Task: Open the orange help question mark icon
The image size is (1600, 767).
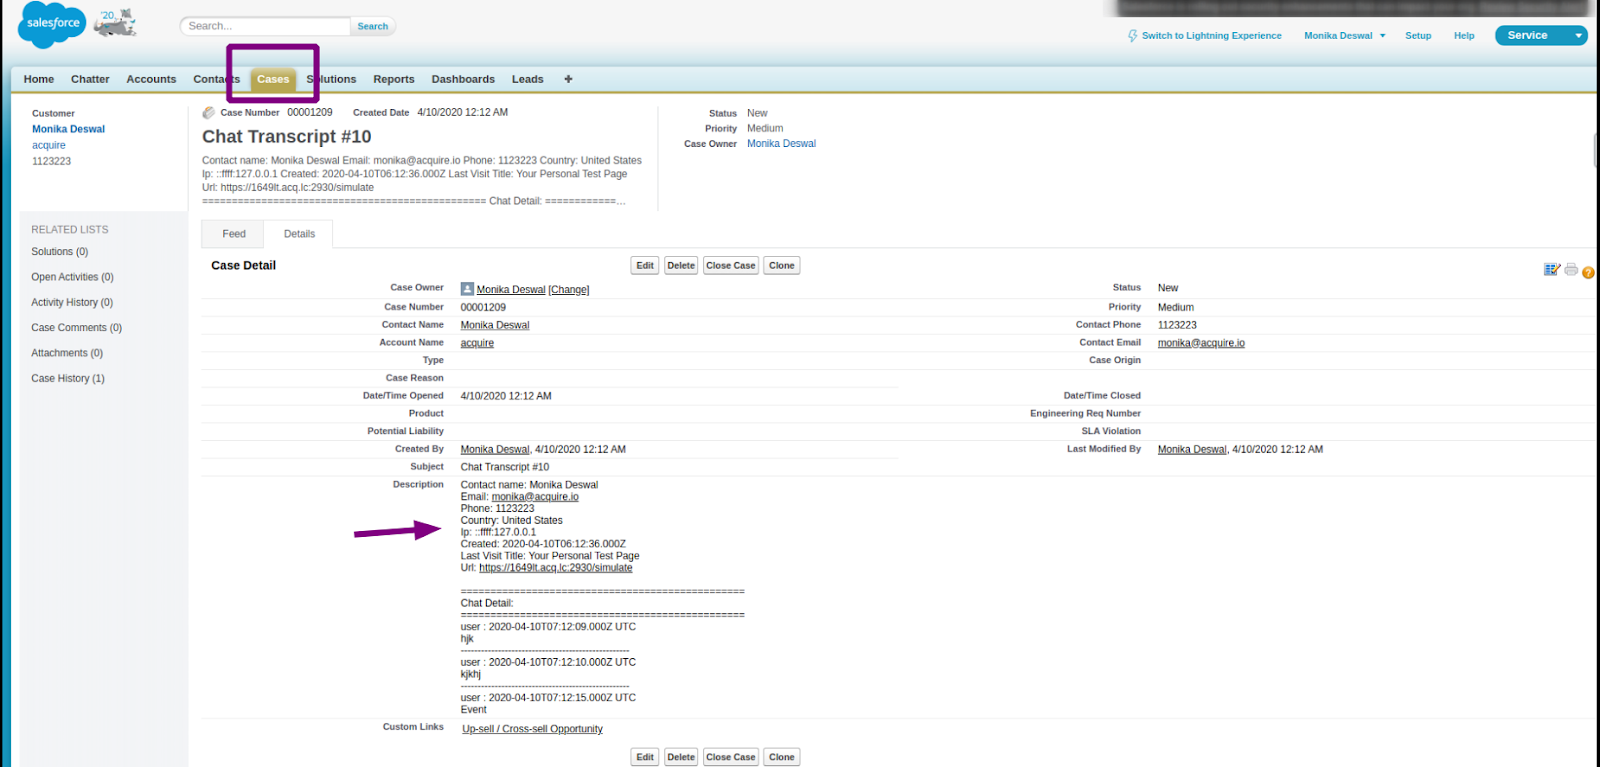Action: click(x=1588, y=272)
